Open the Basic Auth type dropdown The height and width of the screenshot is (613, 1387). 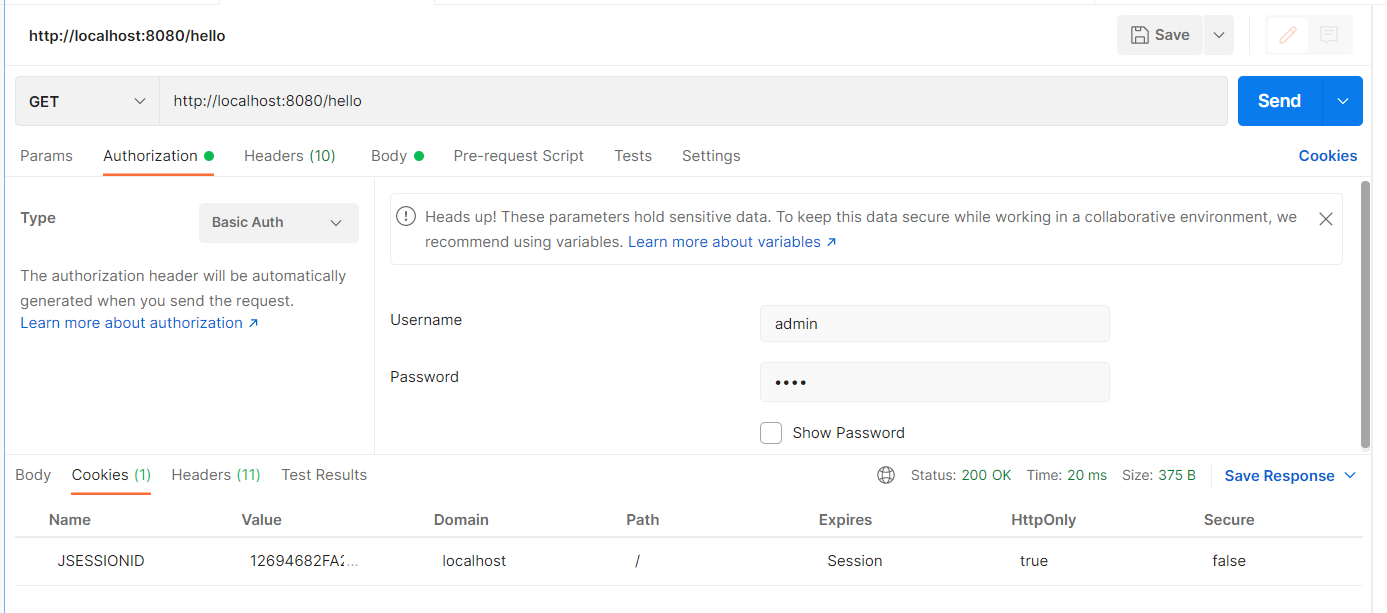(278, 222)
